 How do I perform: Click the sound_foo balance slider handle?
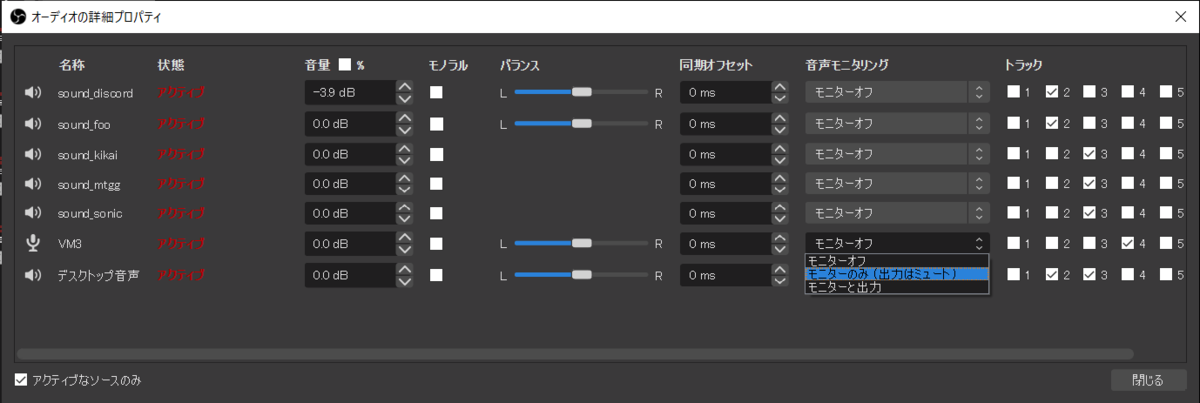[x=581, y=124]
